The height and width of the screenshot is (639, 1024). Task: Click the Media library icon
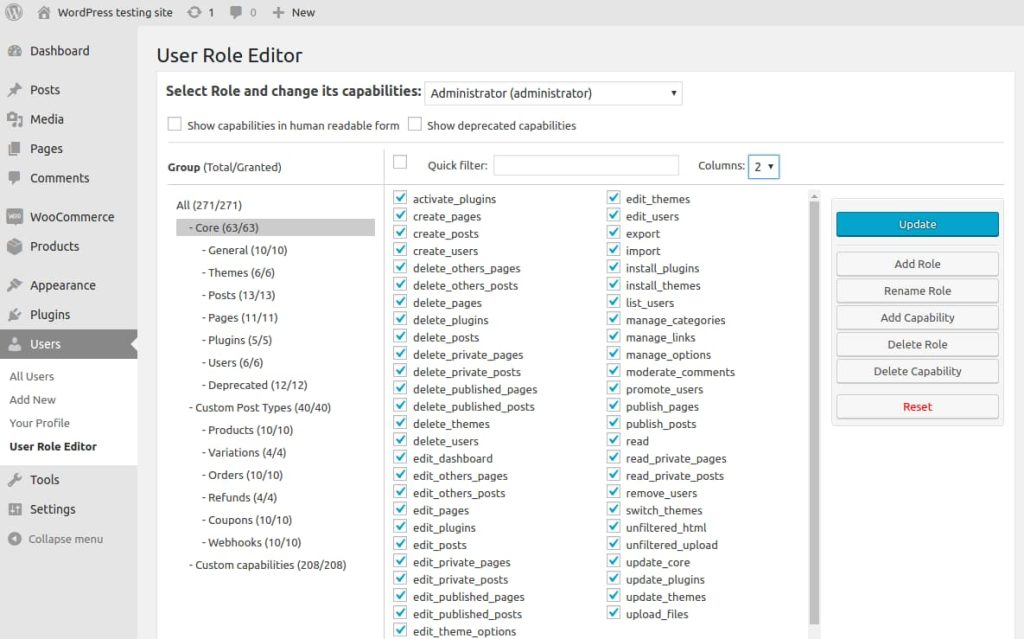pyautogui.click(x=14, y=119)
